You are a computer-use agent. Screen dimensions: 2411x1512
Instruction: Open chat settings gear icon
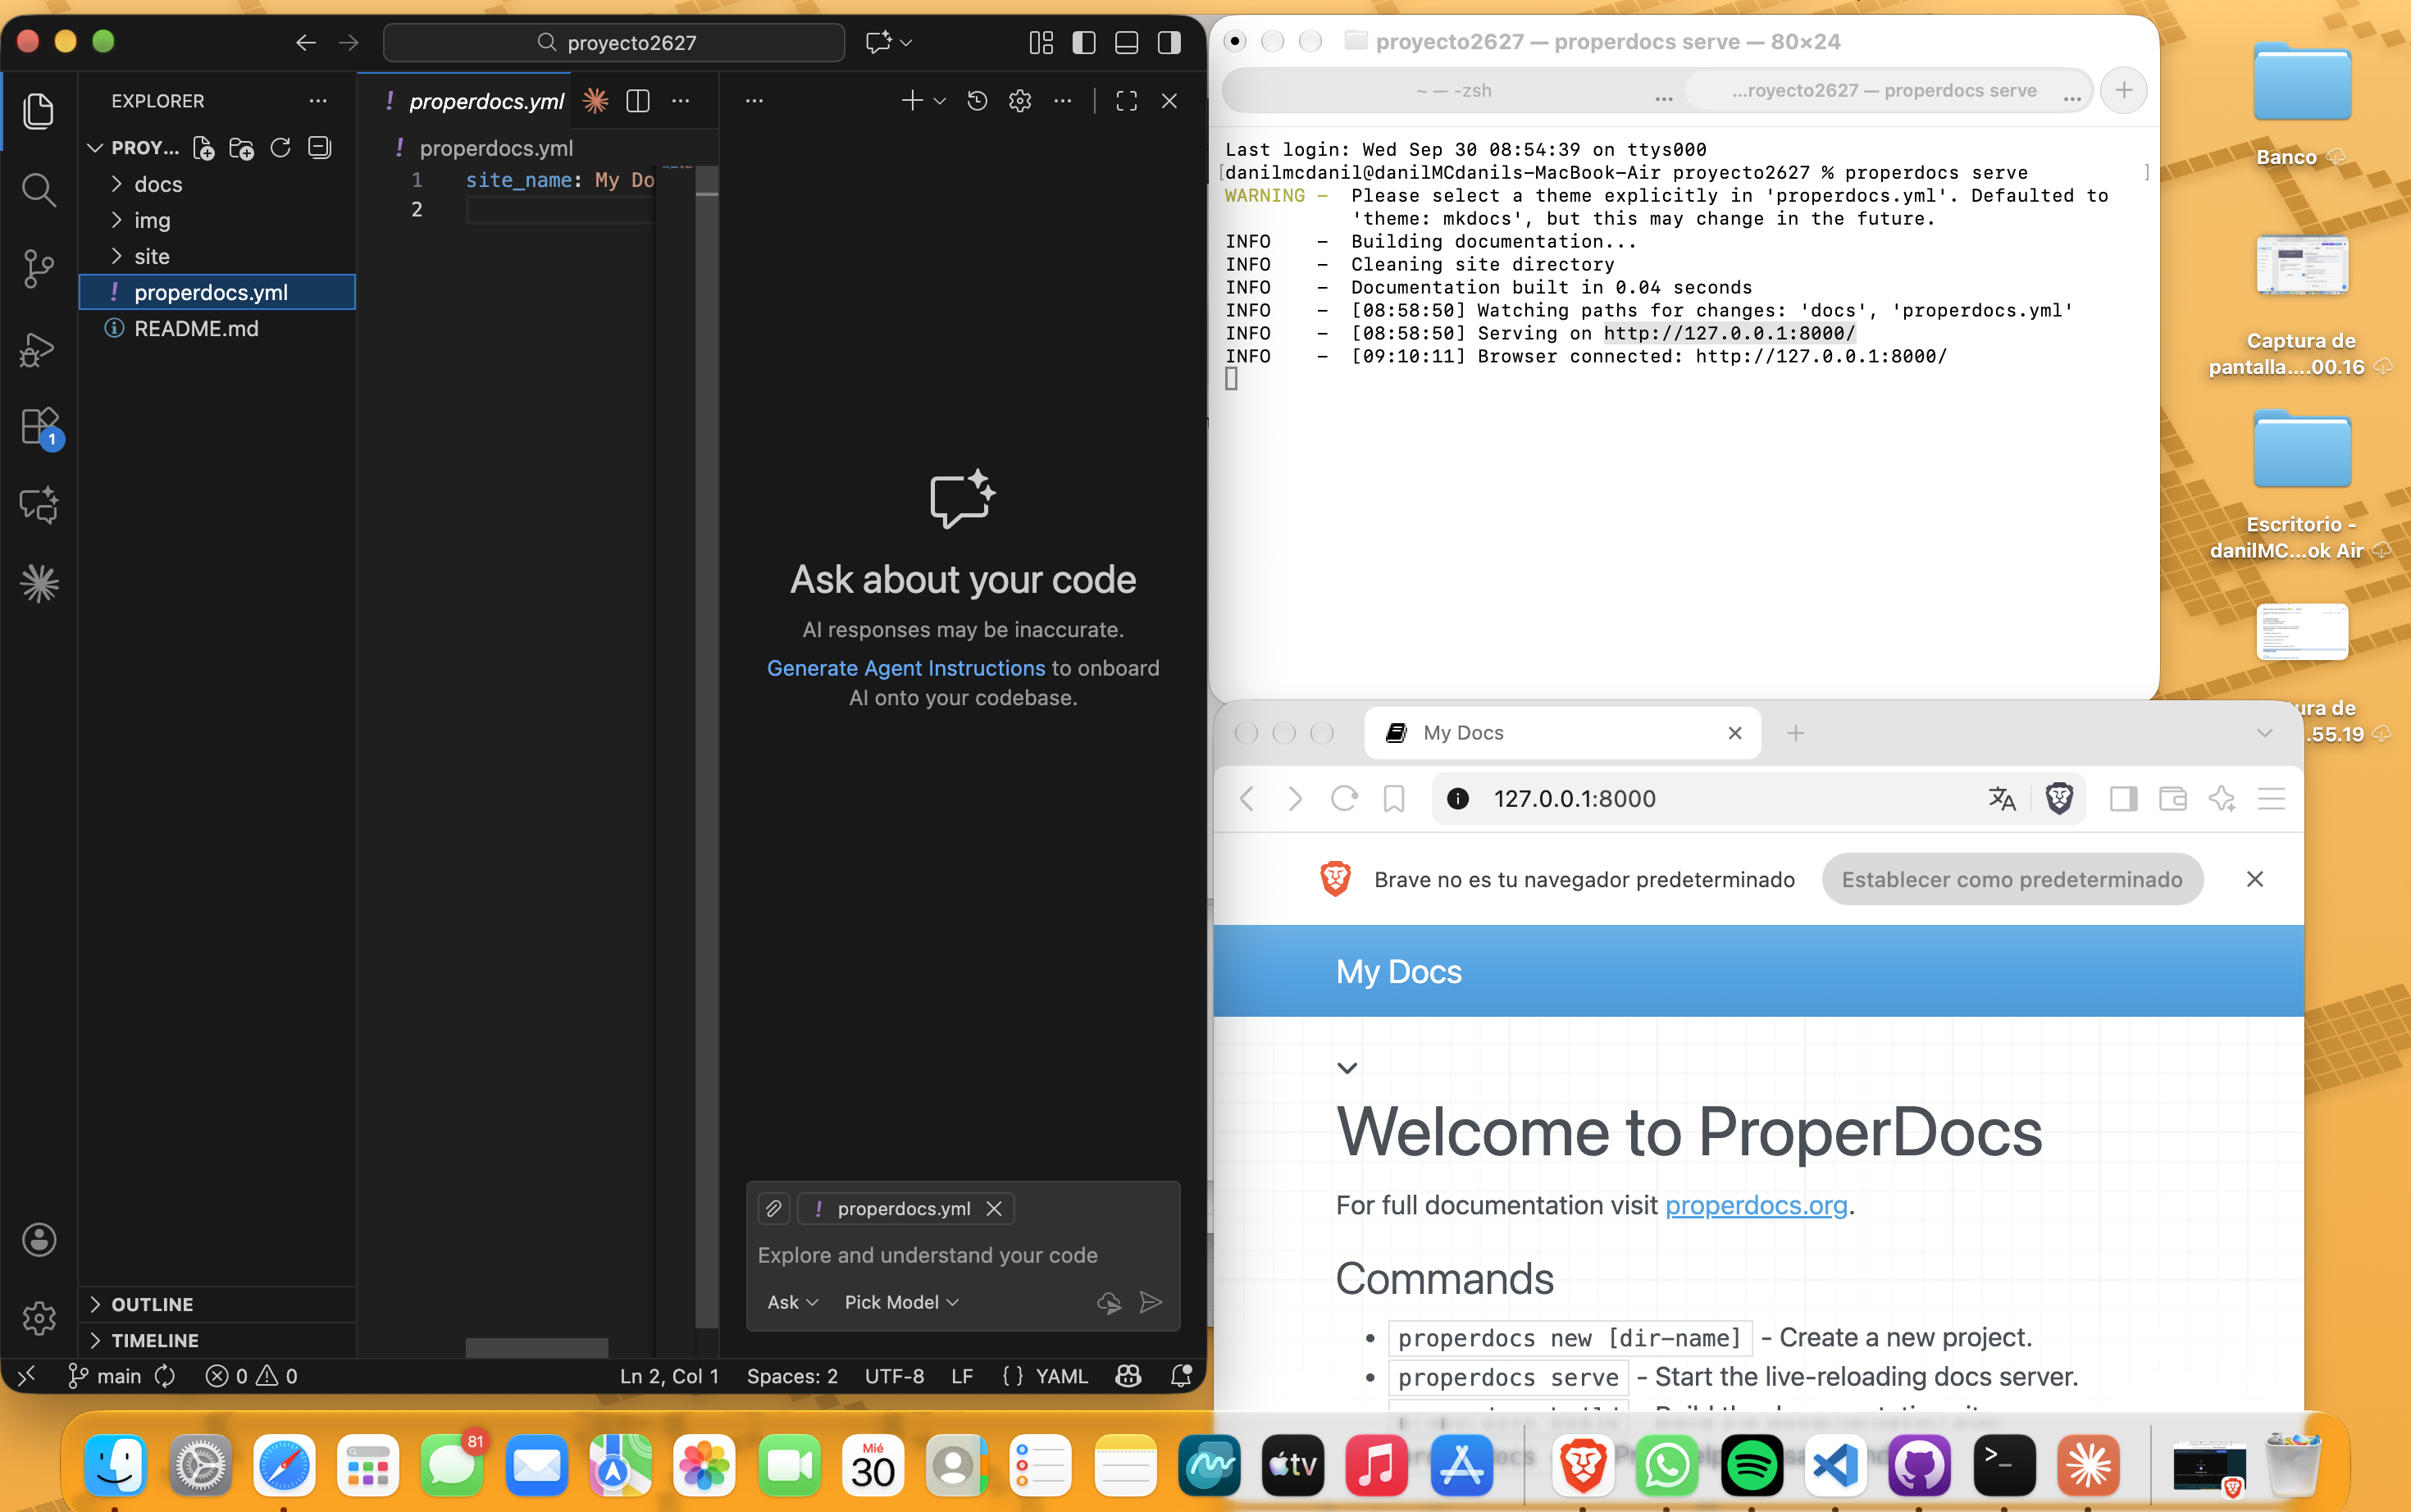coord(1020,101)
